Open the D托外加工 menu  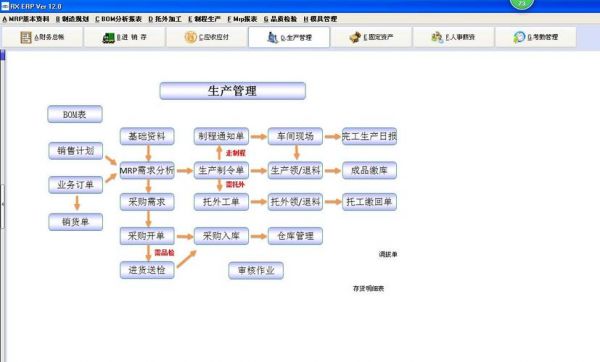click(165, 19)
